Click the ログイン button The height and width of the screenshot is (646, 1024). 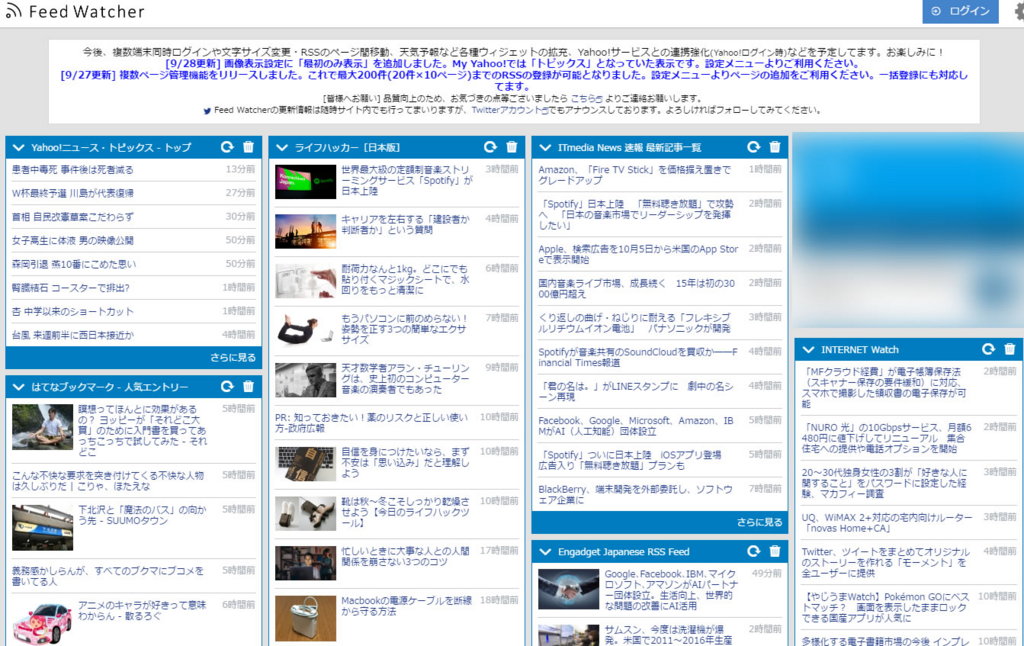pyautogui.click(x=960, y=11)
